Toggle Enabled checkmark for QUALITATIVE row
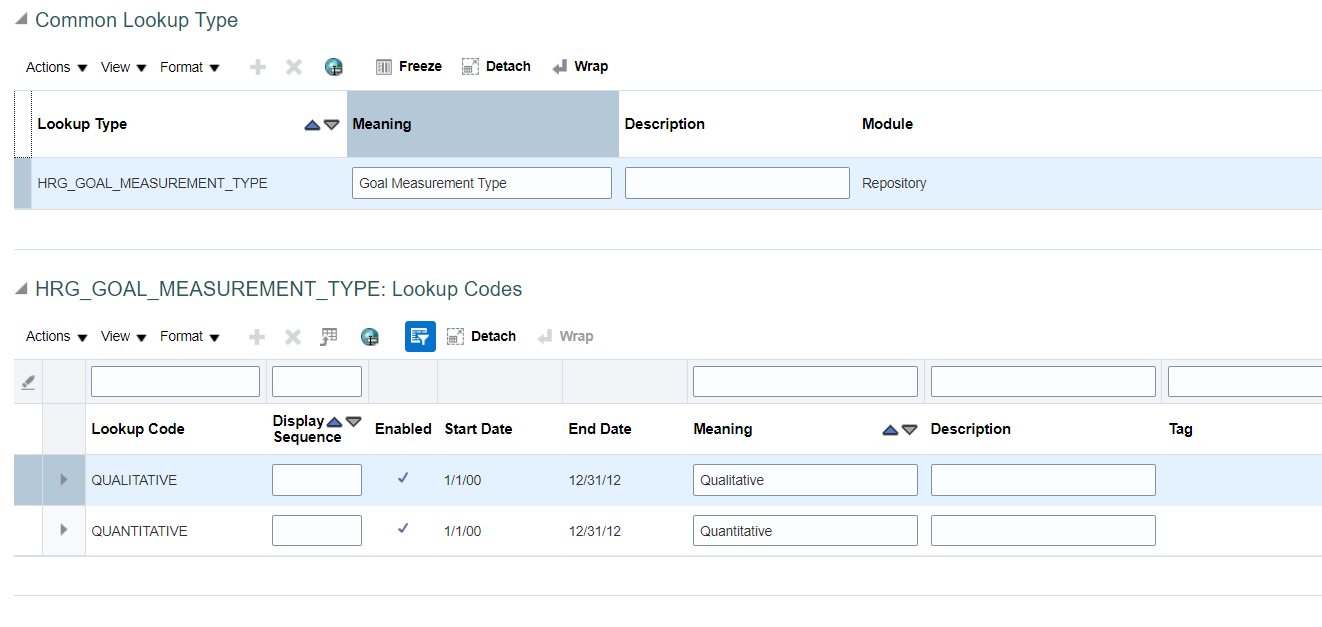This screenshot has height=627, width=1322. [402, 479]
